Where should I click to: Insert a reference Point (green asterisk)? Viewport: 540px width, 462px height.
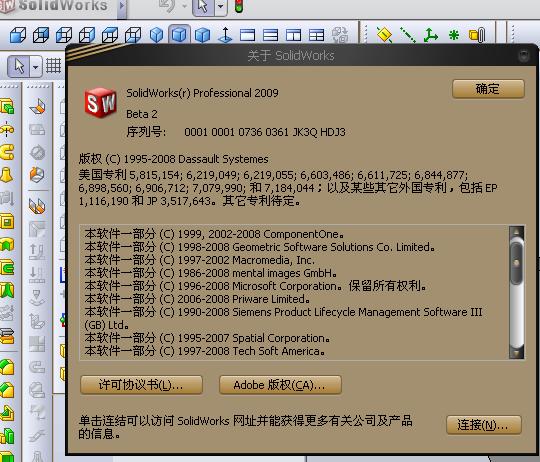tap(454, 35)
